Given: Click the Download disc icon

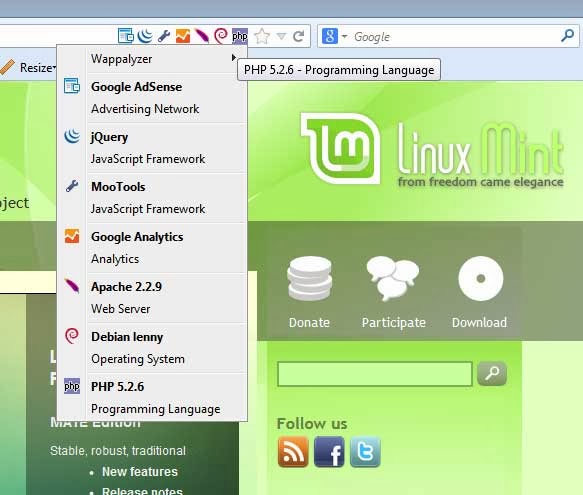Looking at the screenshot, I should tap(481, 278).
